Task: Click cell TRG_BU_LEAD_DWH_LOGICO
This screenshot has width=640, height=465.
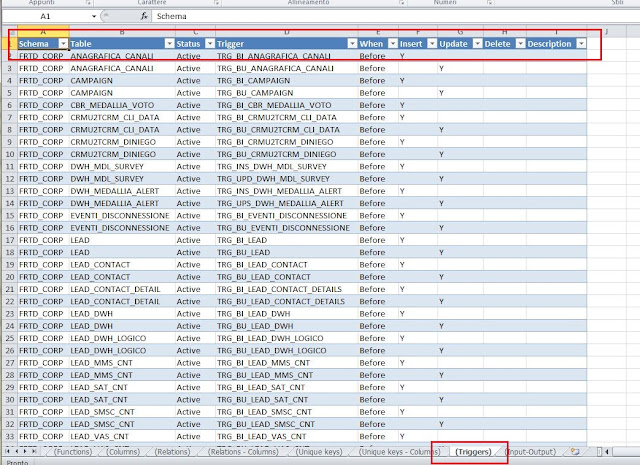Action: coord(287,351)
